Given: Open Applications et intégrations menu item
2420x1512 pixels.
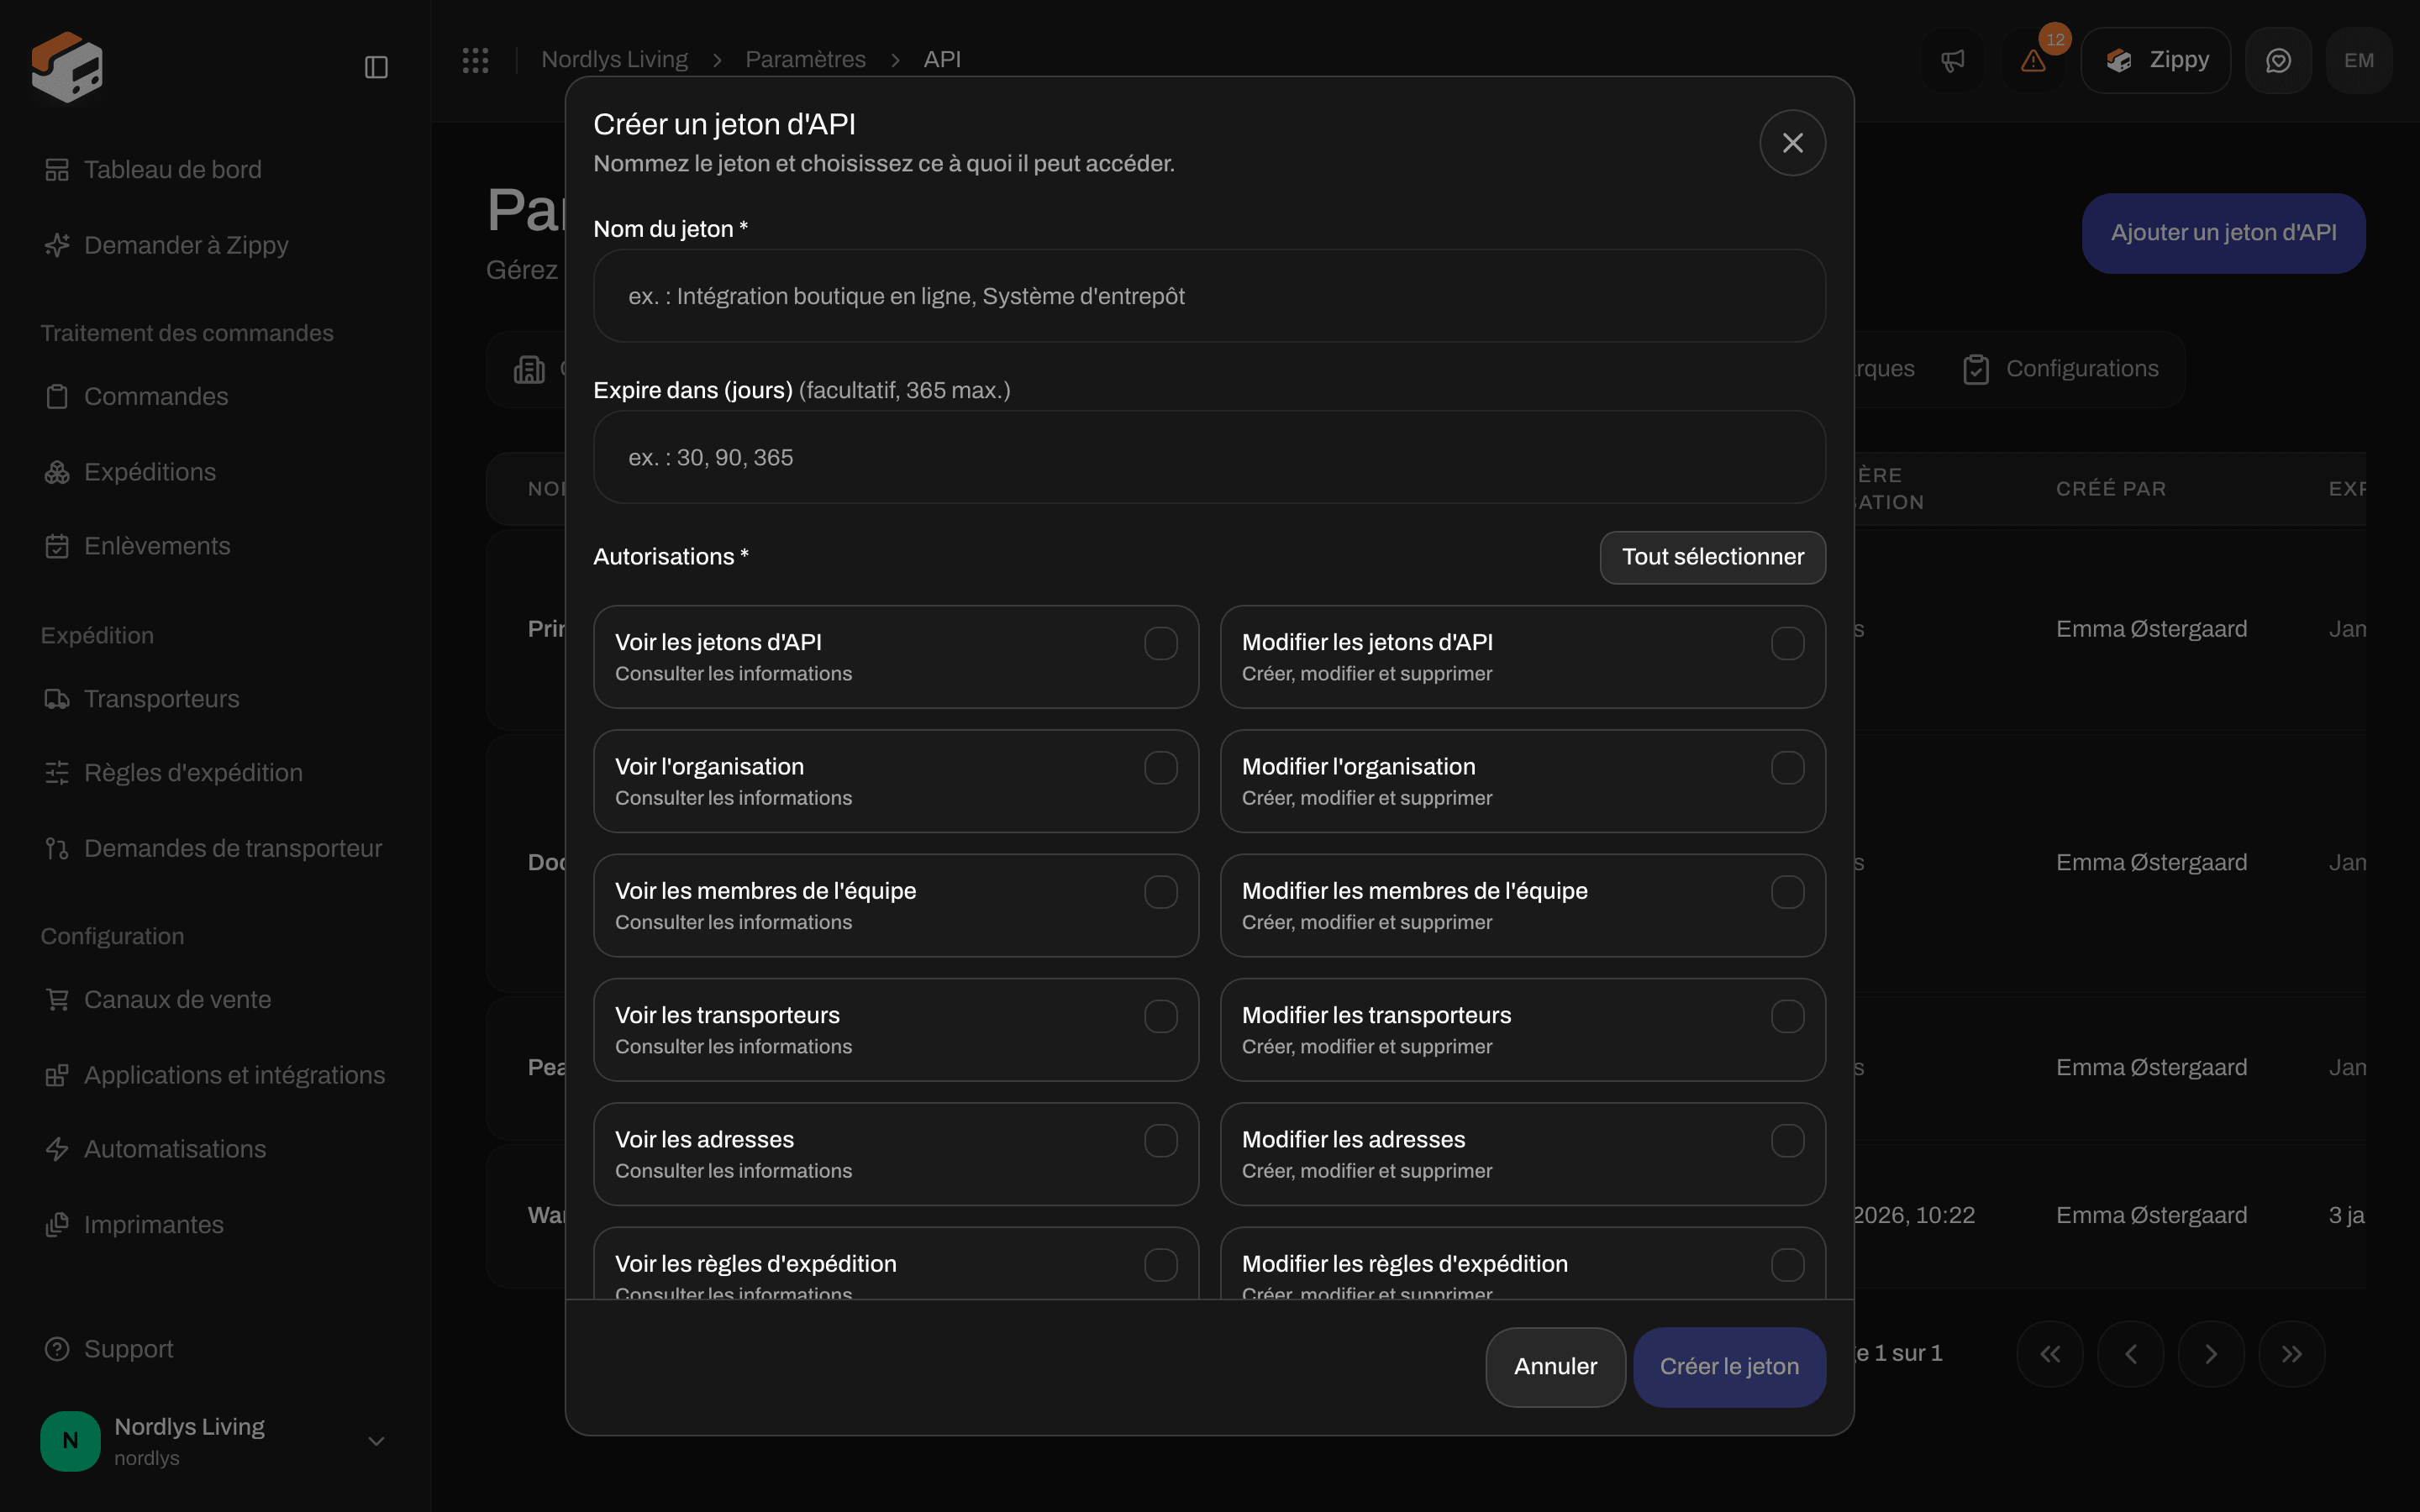Looking at the screenshot, I should tap(215, 1075).
